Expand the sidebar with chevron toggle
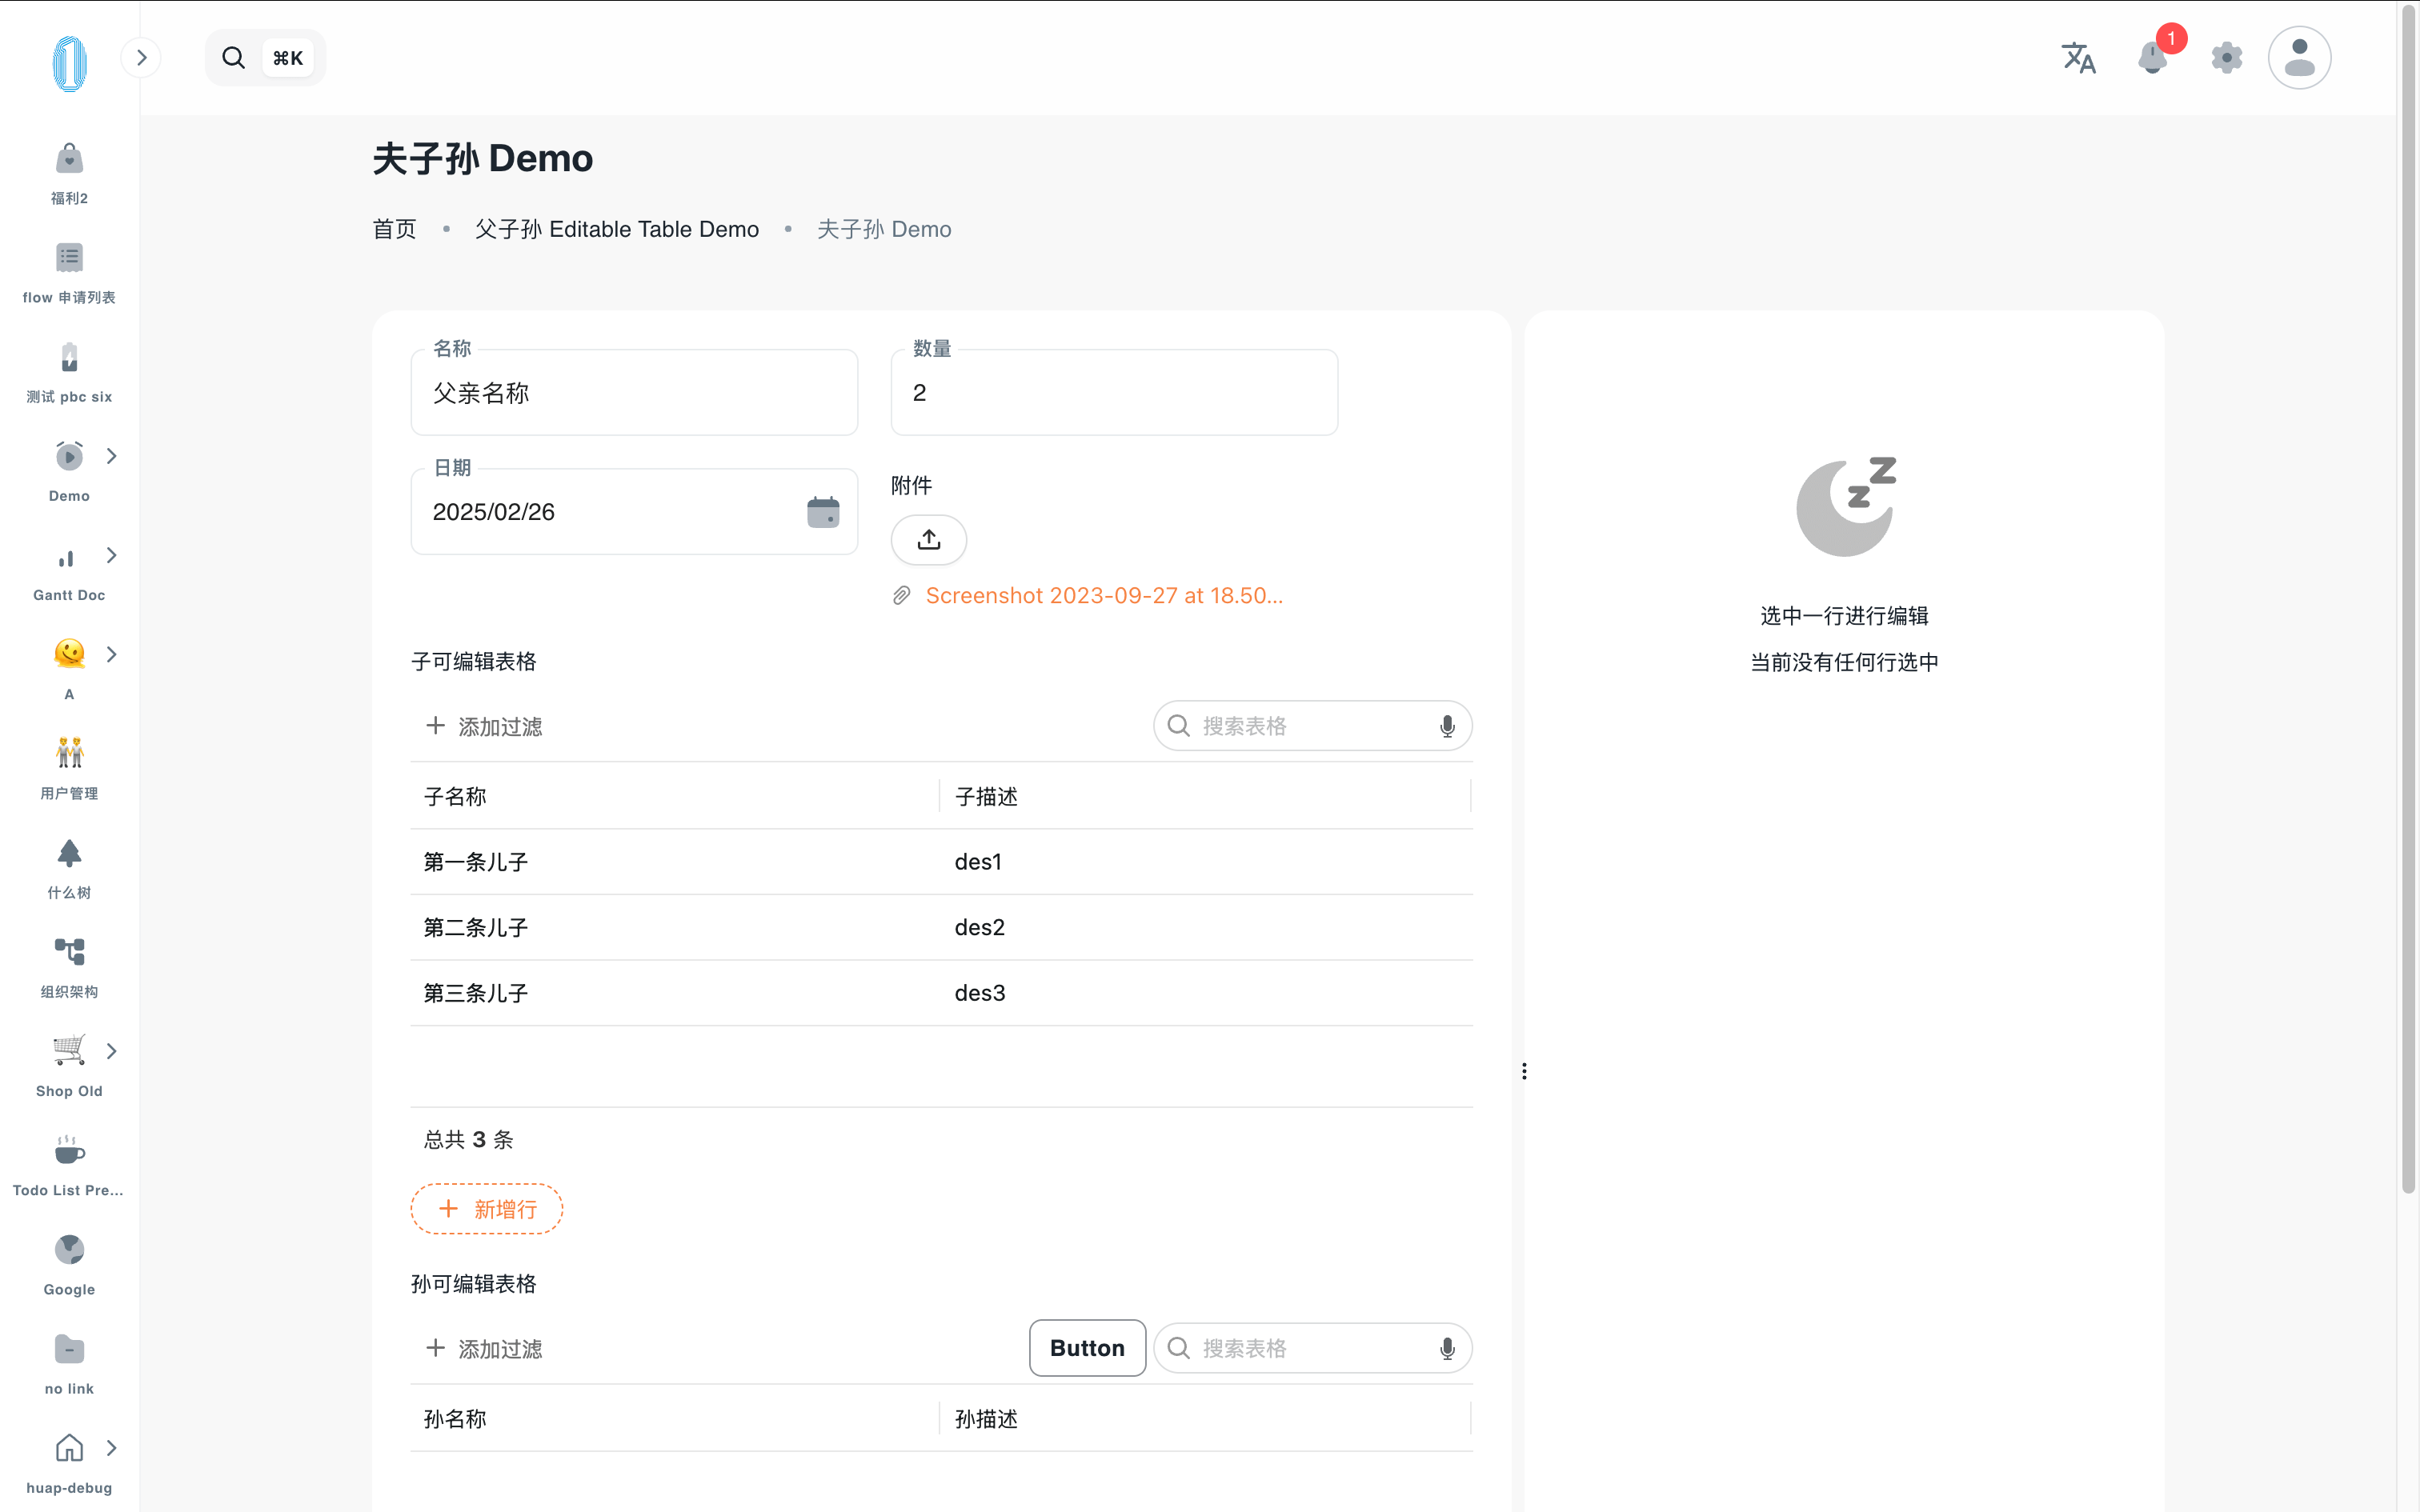2420x1512 pixels. coord(141,58)
